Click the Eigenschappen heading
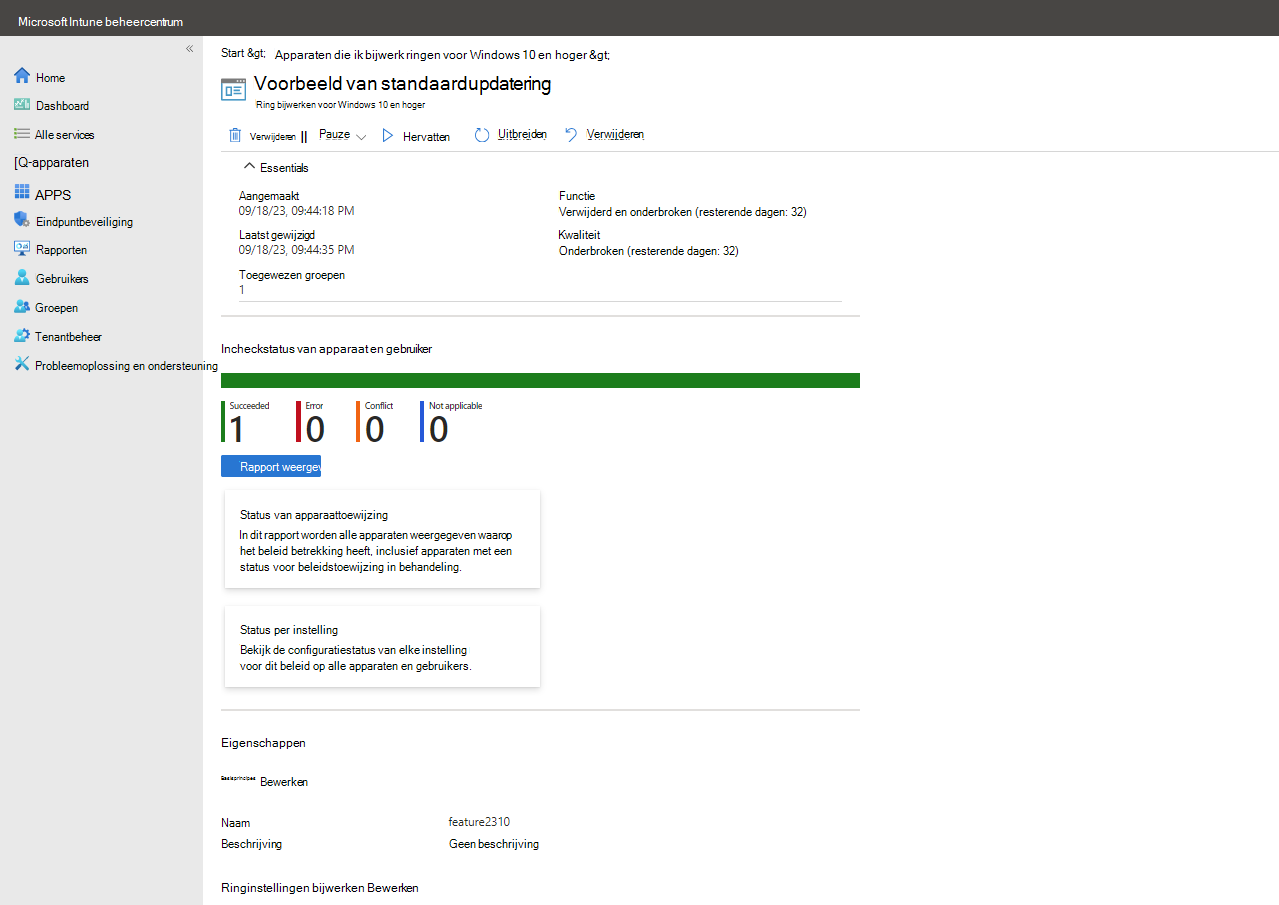Screen dimensions: 1279x905 click(263, 743)
